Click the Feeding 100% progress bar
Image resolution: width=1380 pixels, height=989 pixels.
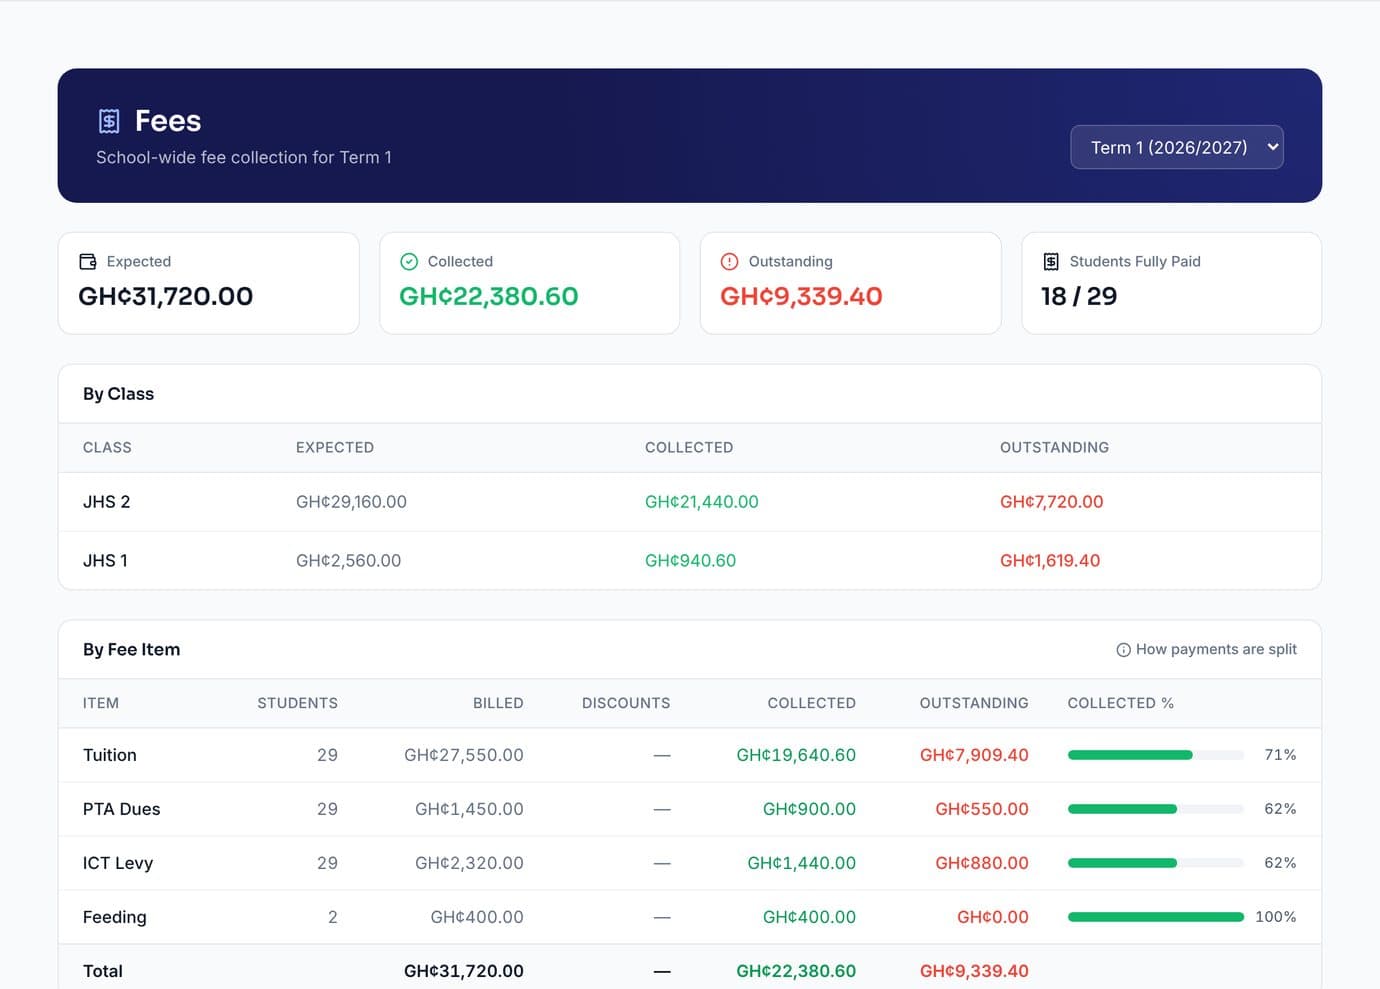(x=1156, y=917)
